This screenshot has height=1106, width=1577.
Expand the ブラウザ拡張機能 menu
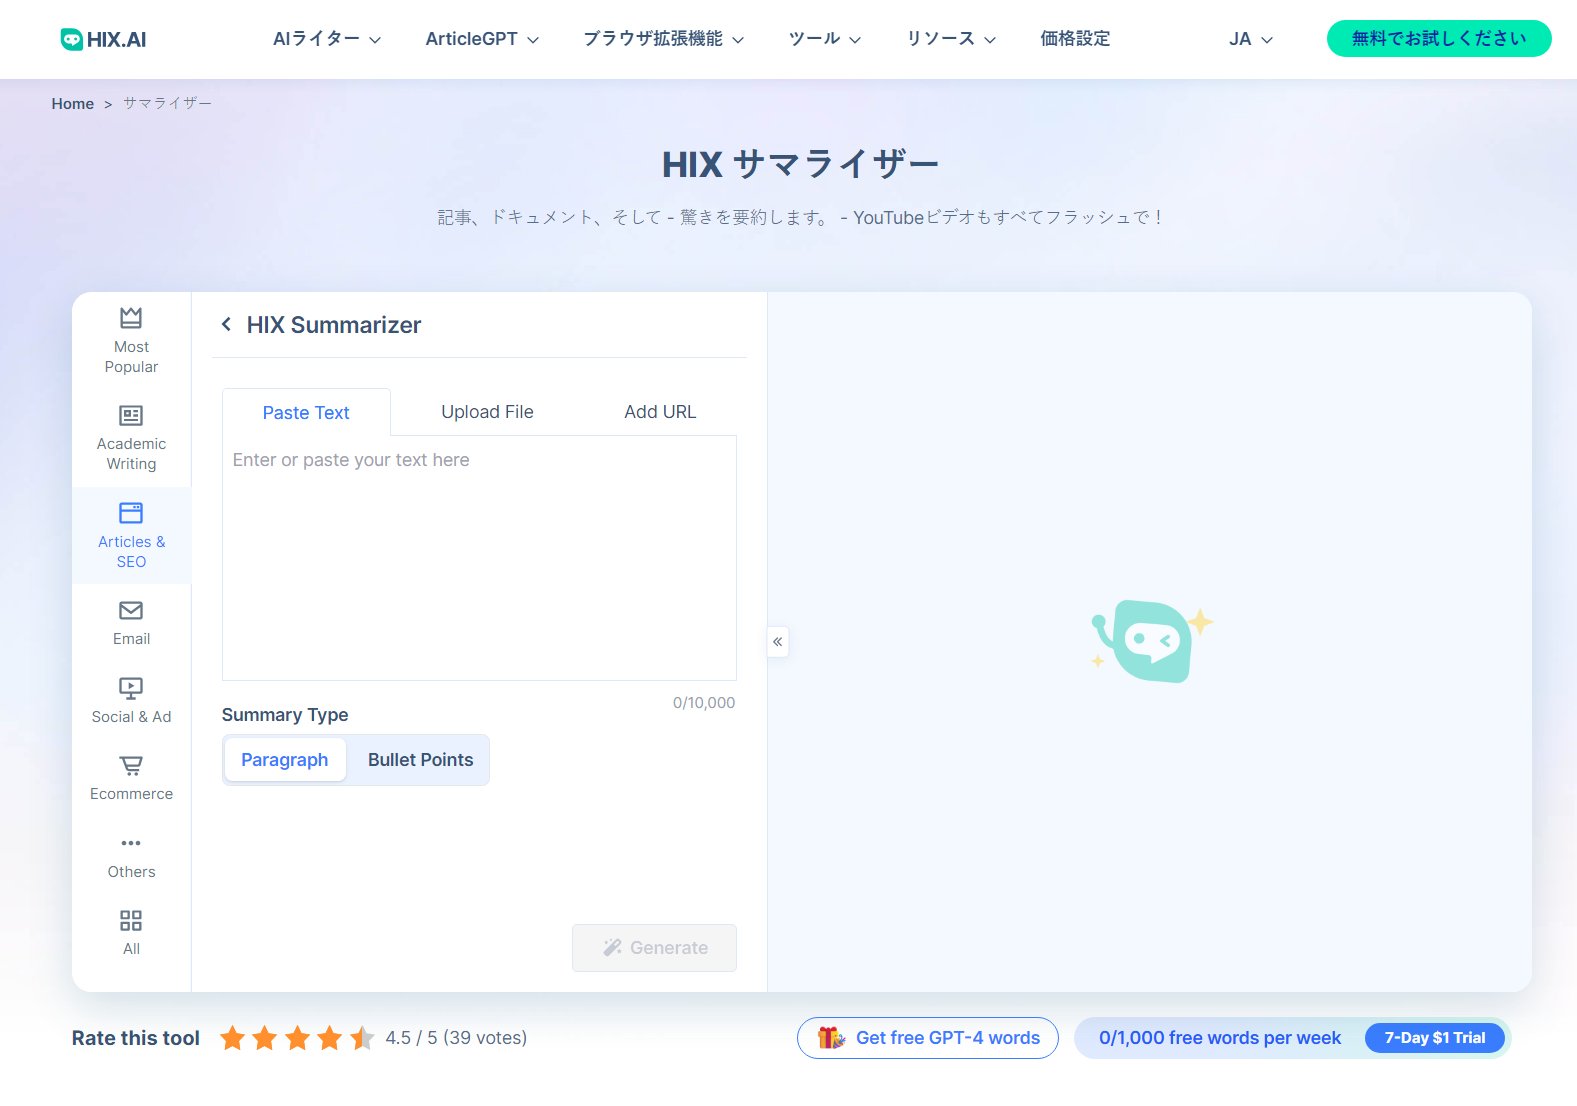tap(664, 39)
